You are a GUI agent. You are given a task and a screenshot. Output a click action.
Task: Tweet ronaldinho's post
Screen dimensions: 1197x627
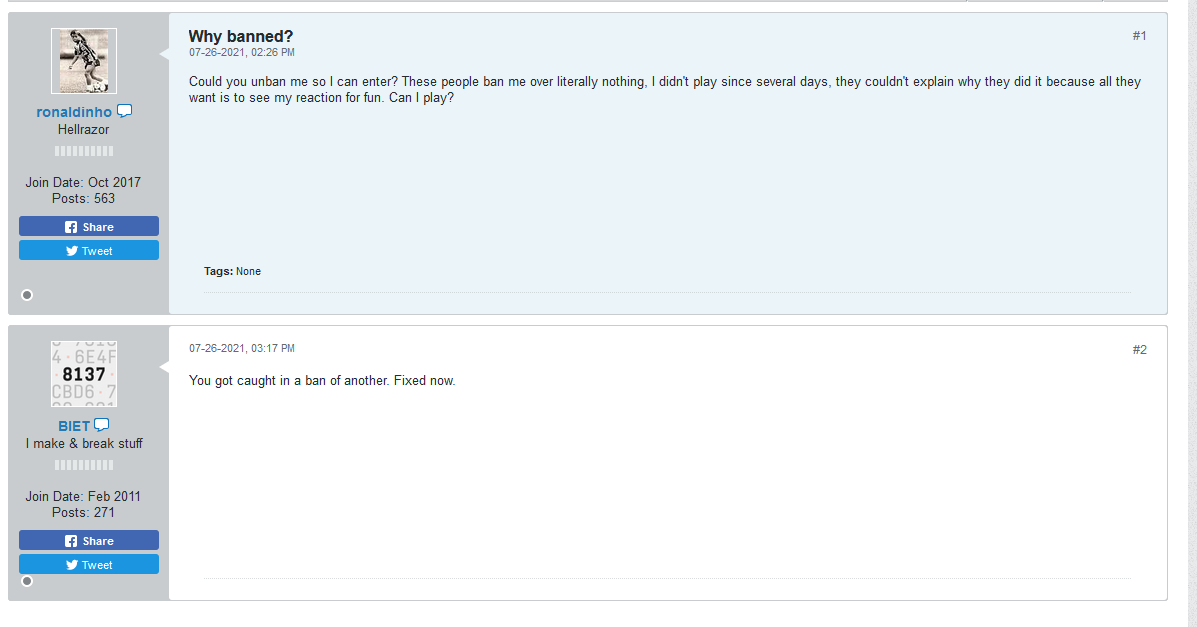(x=89, y=251)
